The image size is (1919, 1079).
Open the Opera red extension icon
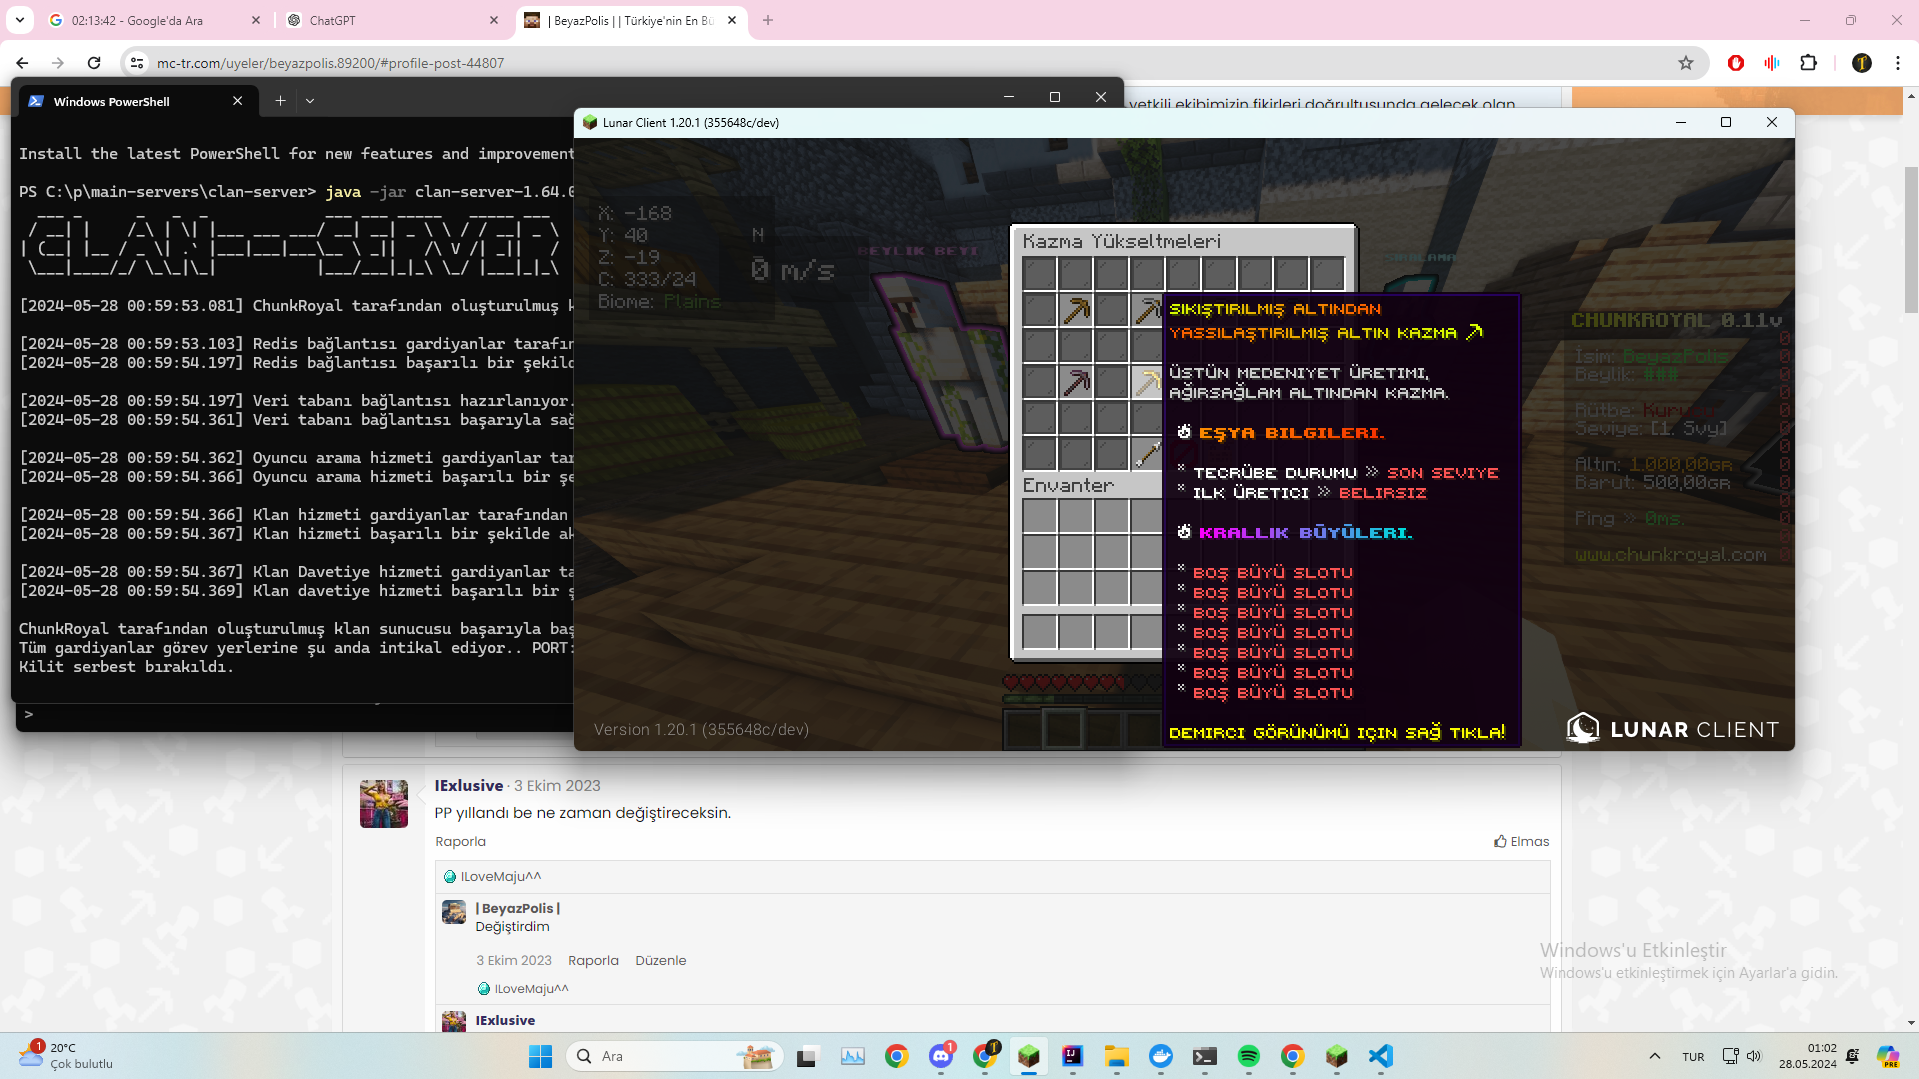1736,63
